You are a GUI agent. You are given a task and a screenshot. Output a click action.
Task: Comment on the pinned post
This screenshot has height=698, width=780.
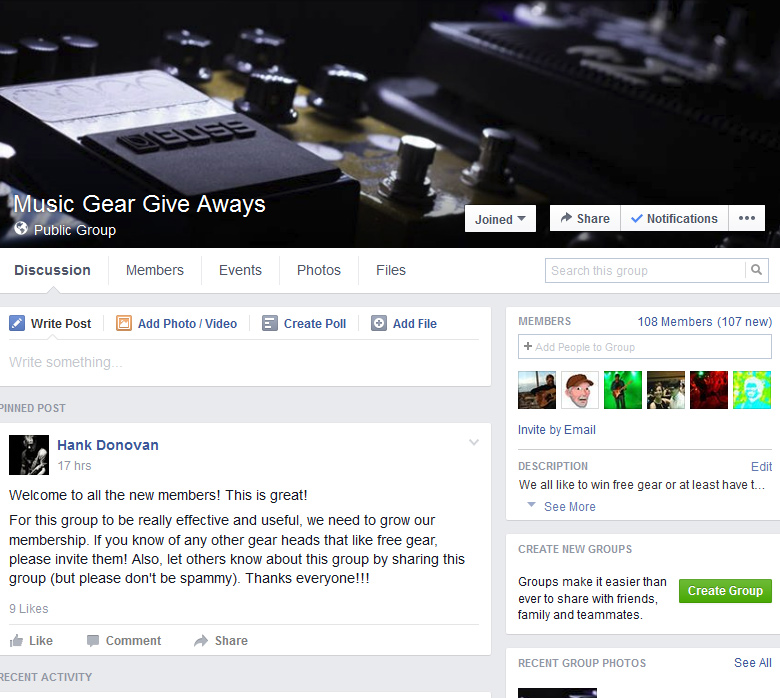click(124, 640)
